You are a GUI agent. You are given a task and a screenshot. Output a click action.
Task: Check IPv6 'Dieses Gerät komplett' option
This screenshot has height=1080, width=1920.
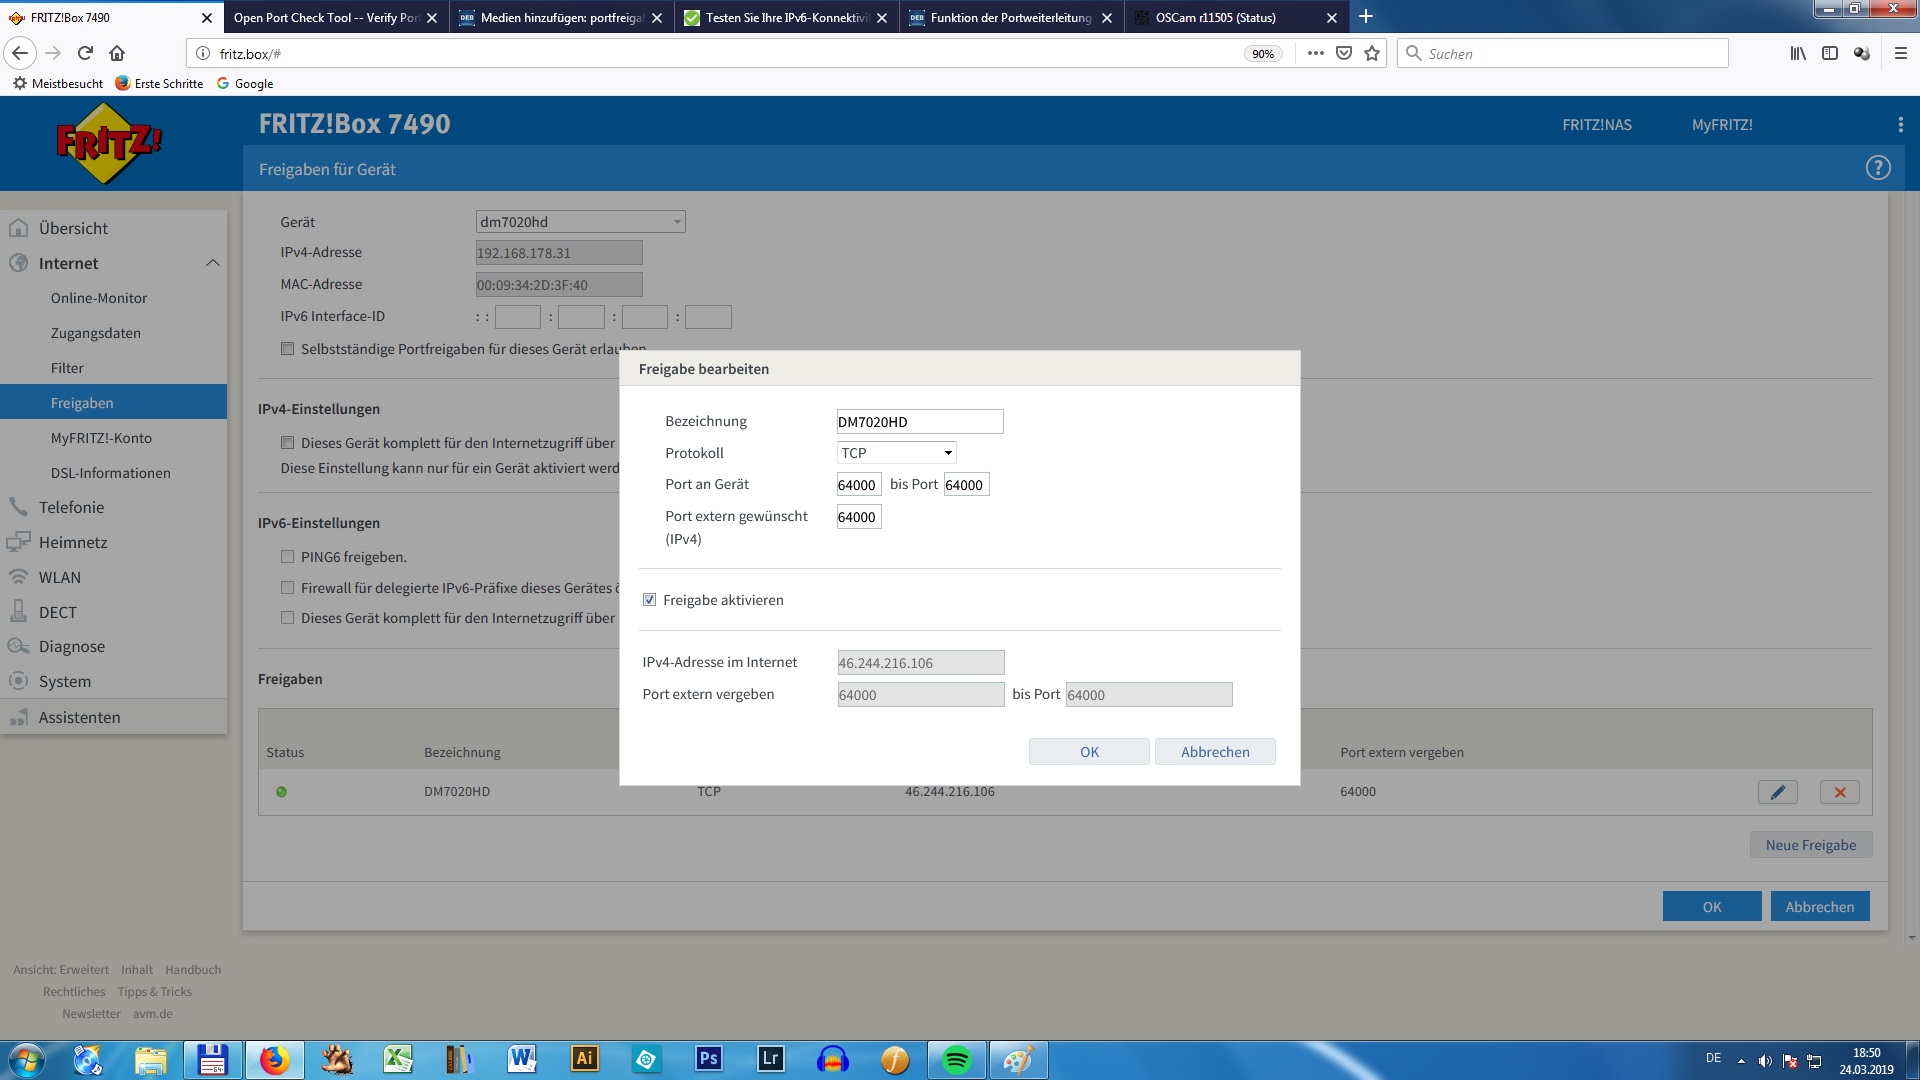pos(287,618)
